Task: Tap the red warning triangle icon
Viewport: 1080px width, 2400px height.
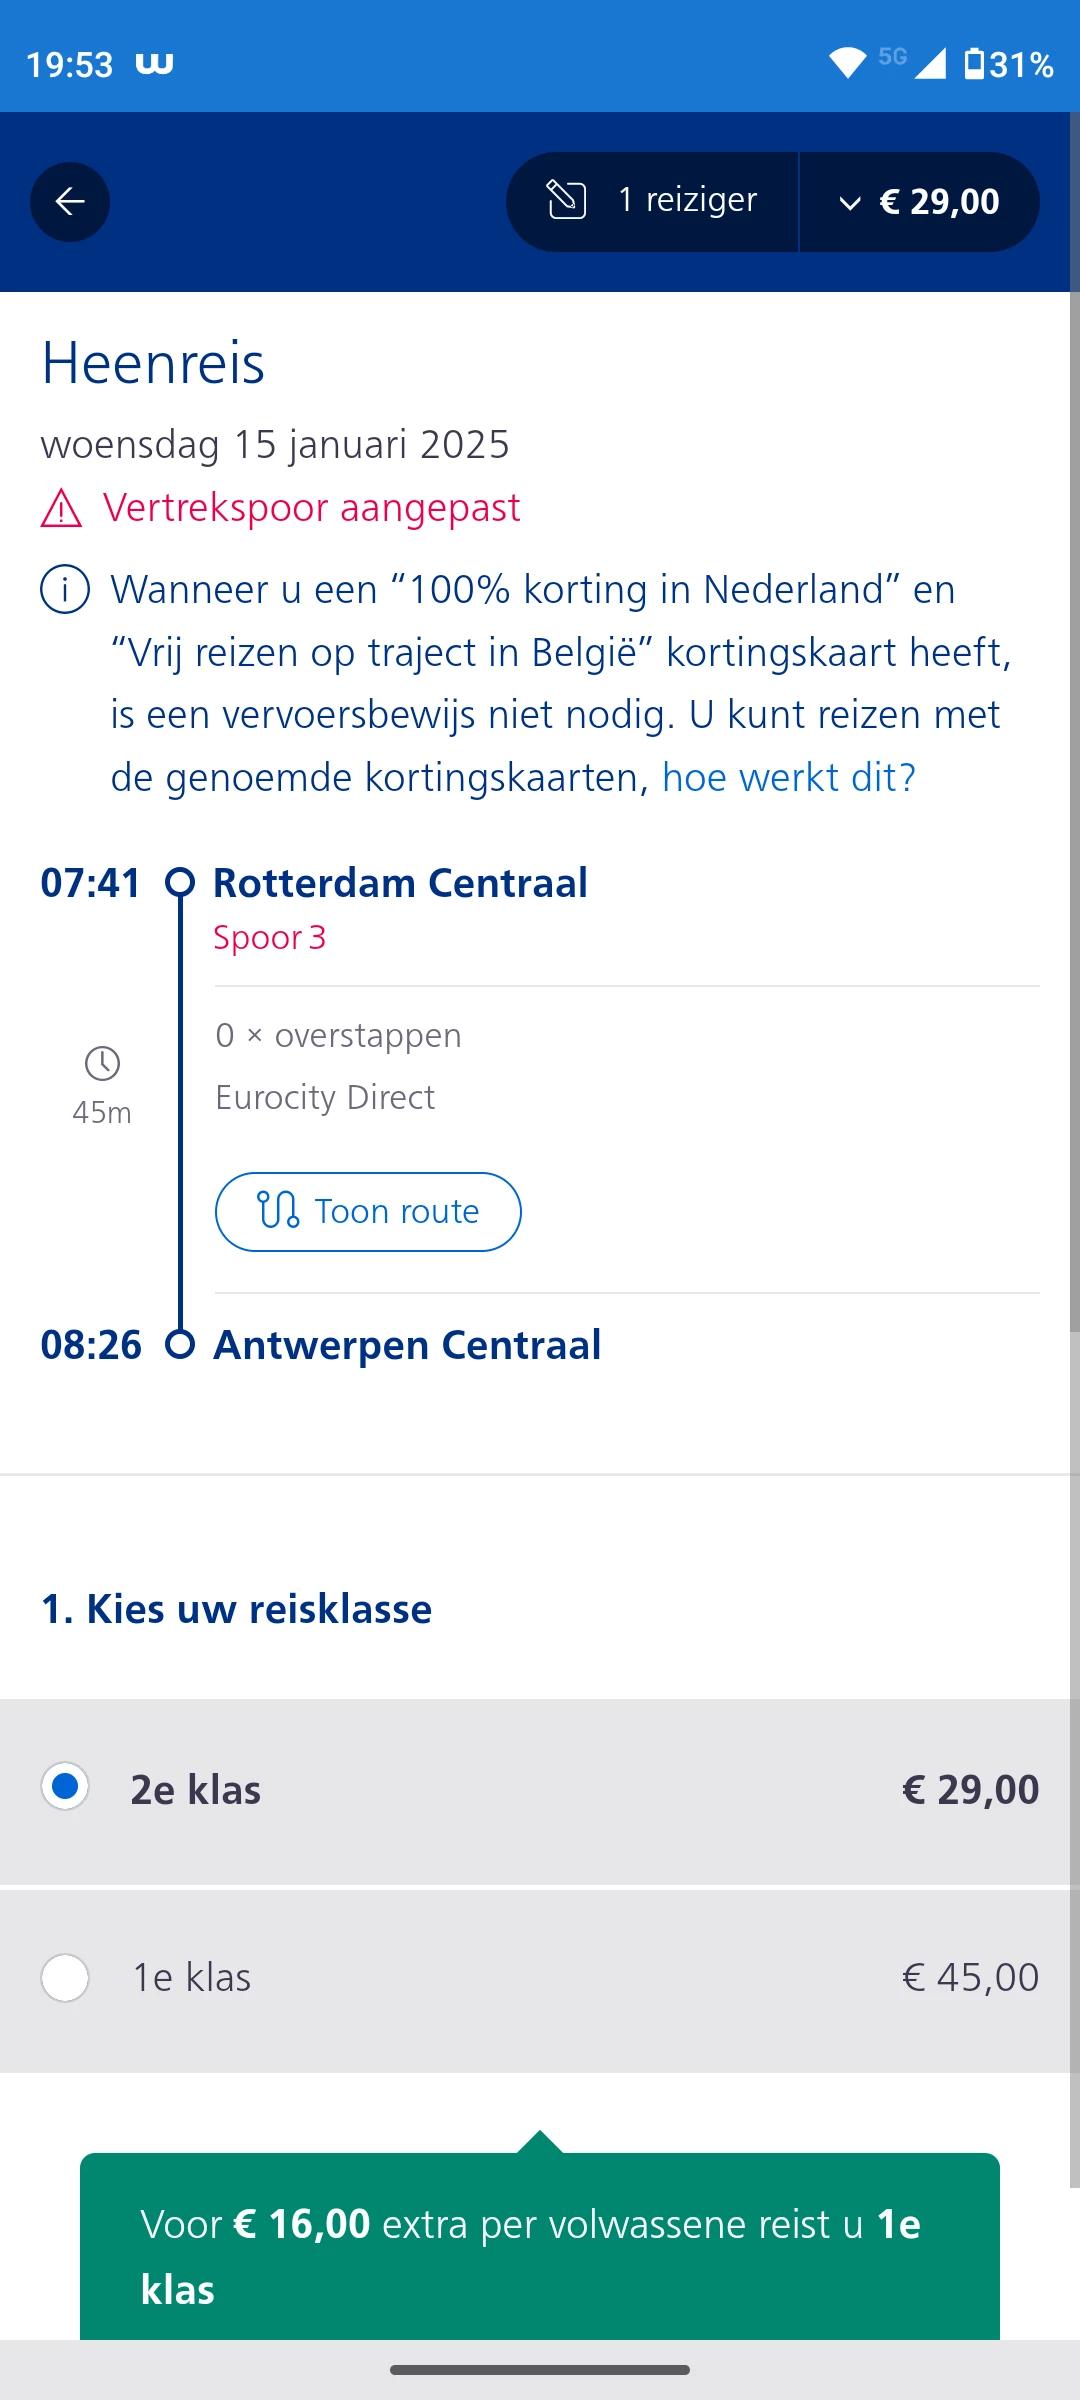Action: pyautogui.click(x=61, y=509)
